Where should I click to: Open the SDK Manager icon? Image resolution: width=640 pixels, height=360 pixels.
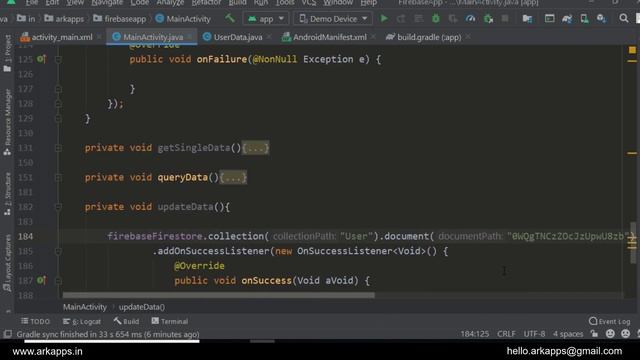click(602, 18)
